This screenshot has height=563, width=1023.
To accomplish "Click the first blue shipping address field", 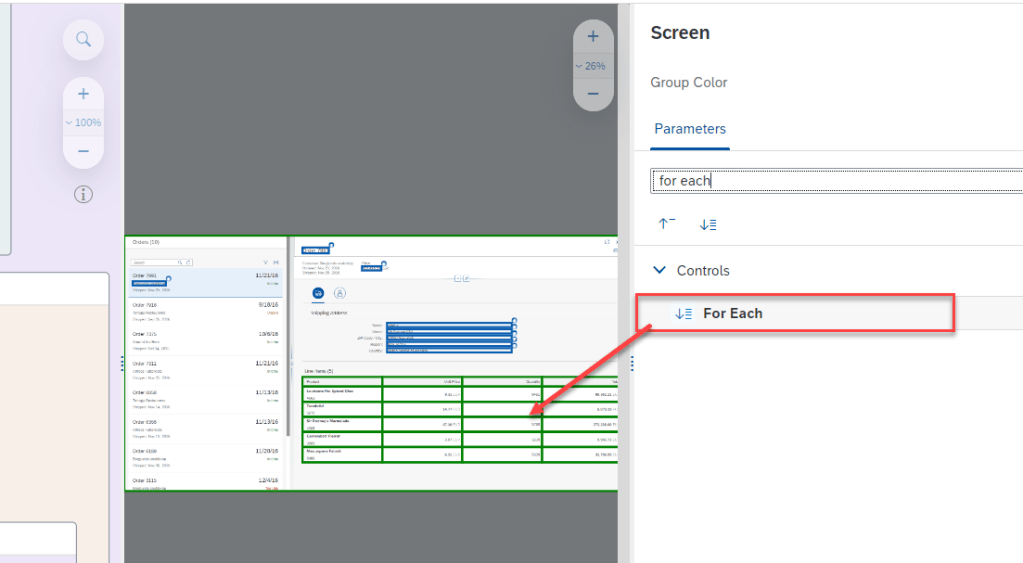I will tap(448, 324).
